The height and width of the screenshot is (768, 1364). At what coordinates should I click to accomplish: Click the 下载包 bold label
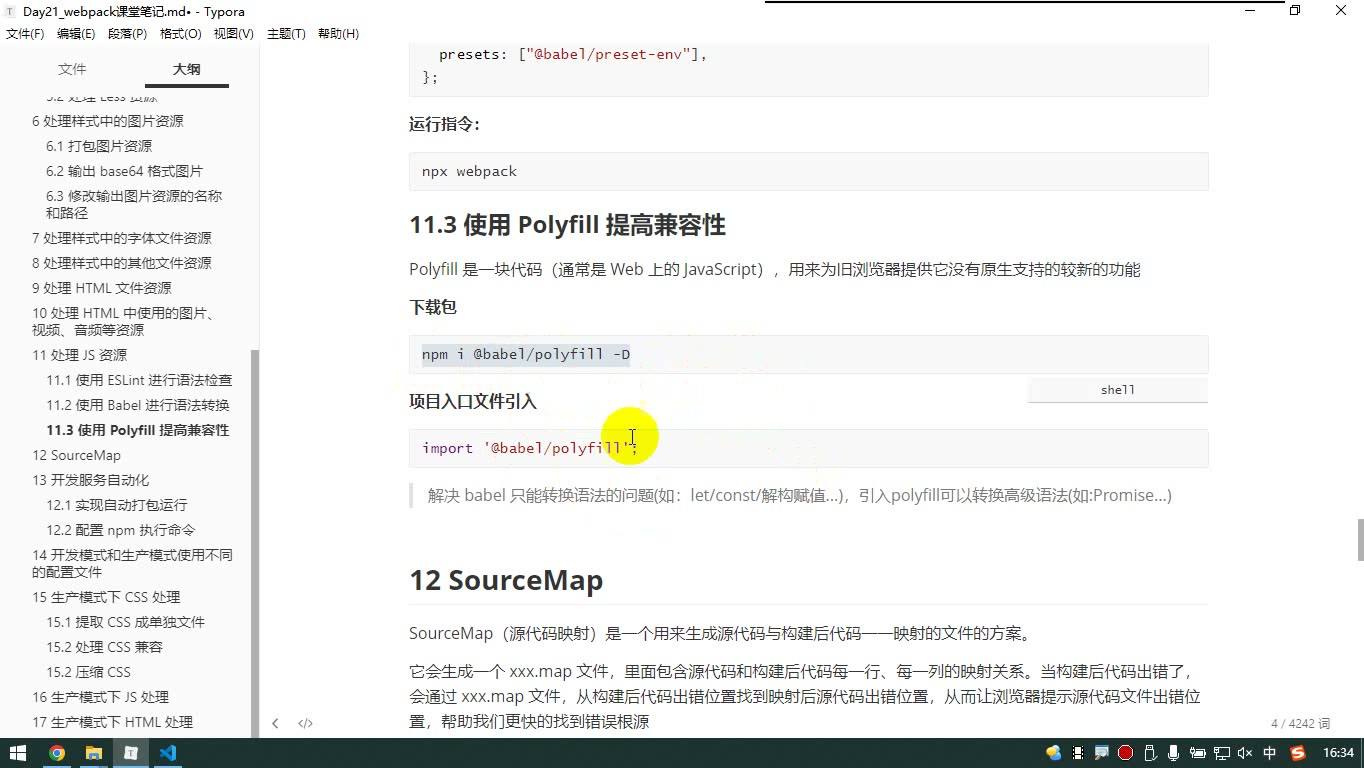[x=433, y=307]
